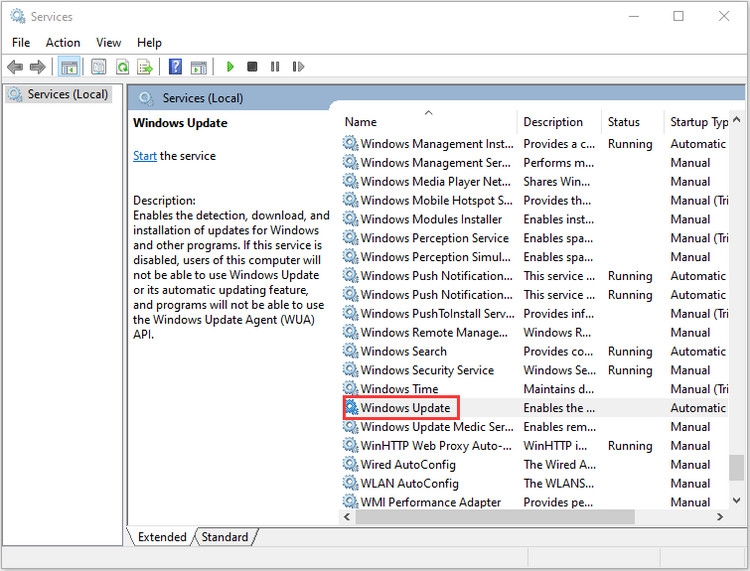Click the Back arrow toolbar icon
This screenshot has height=571, width=750.
click(15, 67)
